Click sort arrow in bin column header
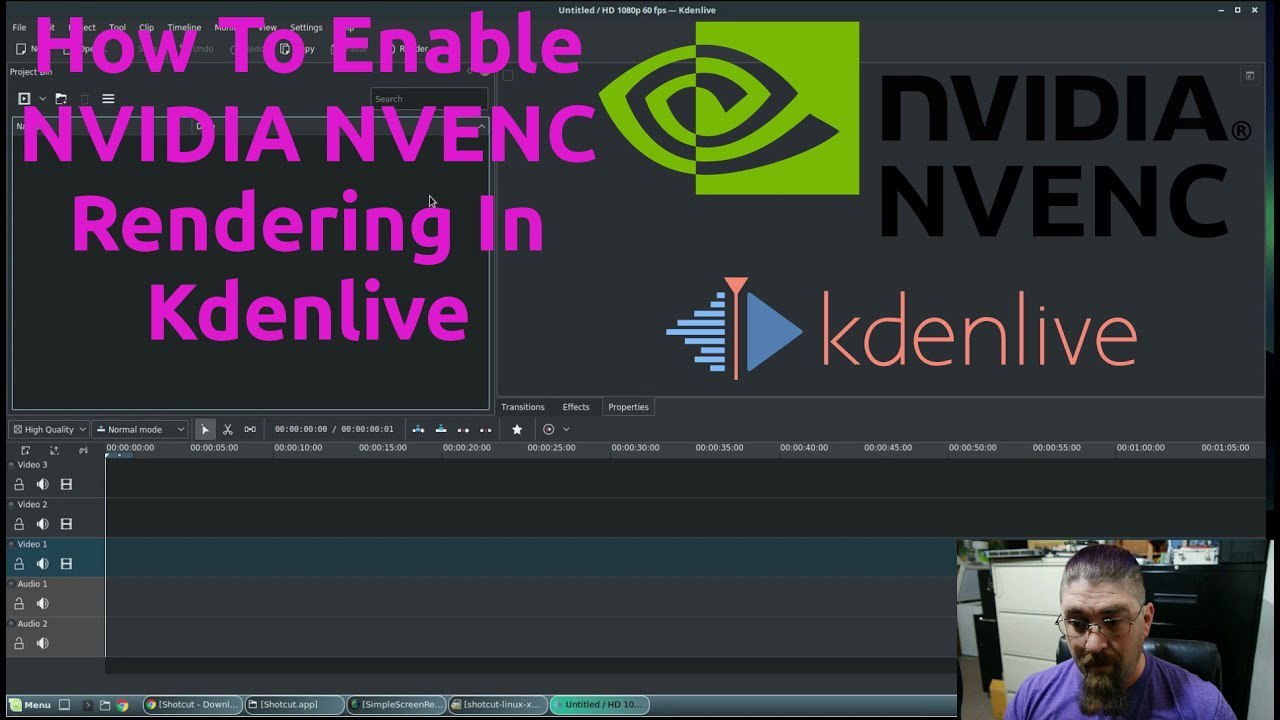The width and height of the screenshot is (1280, 720). tap(481, 126)
